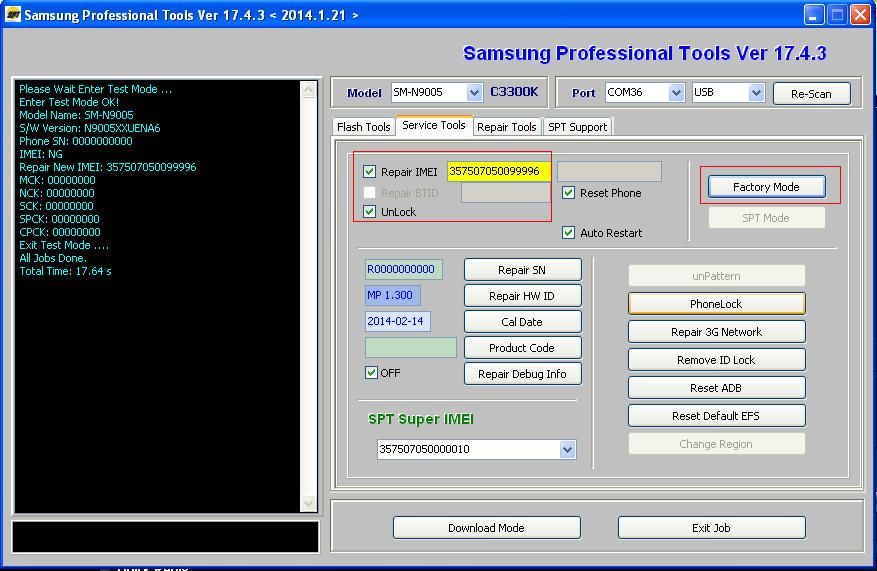Image resolution: width=877 pixels, height=571 pixels.
Task: Uncheck the OFF checkbox
Action: coord(371,372)
